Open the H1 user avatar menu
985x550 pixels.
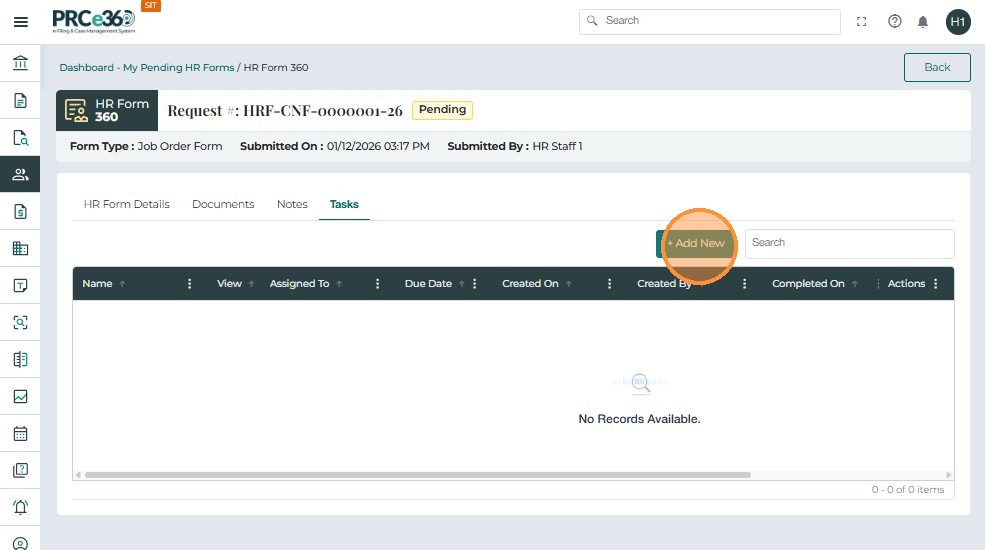957,22
